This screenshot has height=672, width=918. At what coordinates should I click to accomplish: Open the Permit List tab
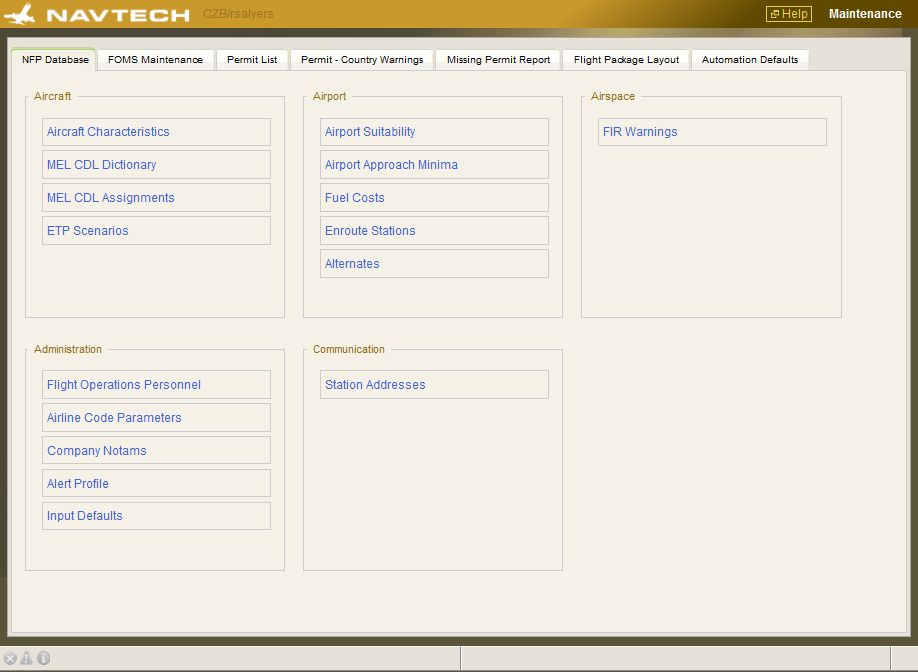point(252,60)
